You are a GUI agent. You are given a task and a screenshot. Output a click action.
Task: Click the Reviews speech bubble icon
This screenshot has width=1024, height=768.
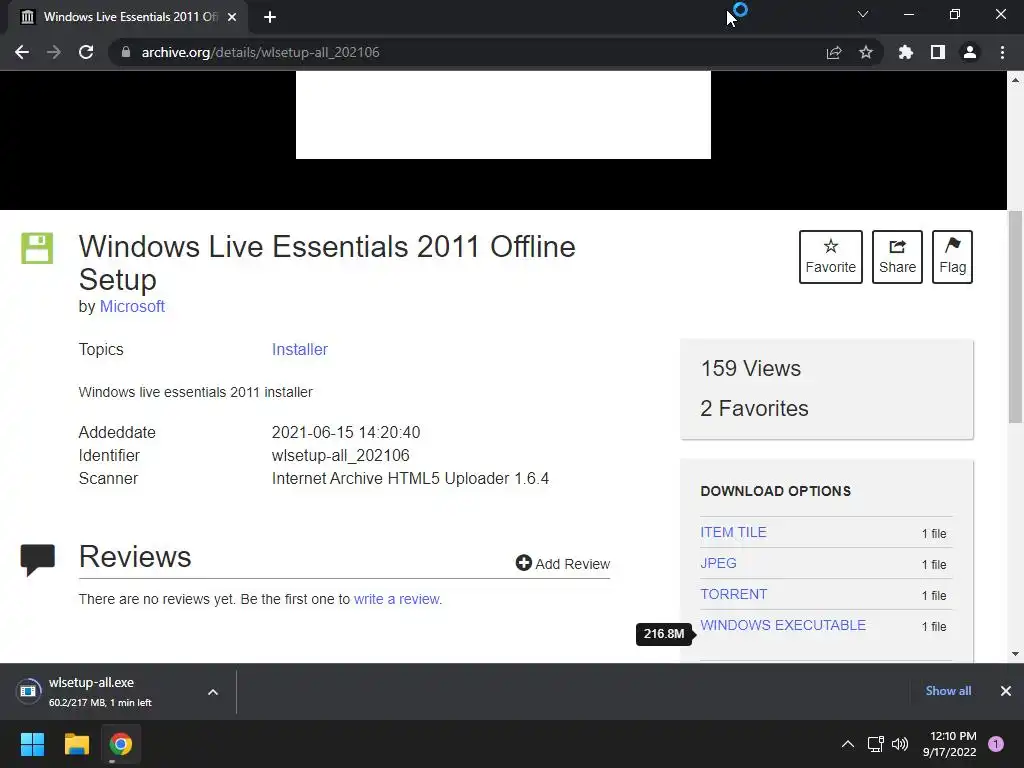coord(38,560)
